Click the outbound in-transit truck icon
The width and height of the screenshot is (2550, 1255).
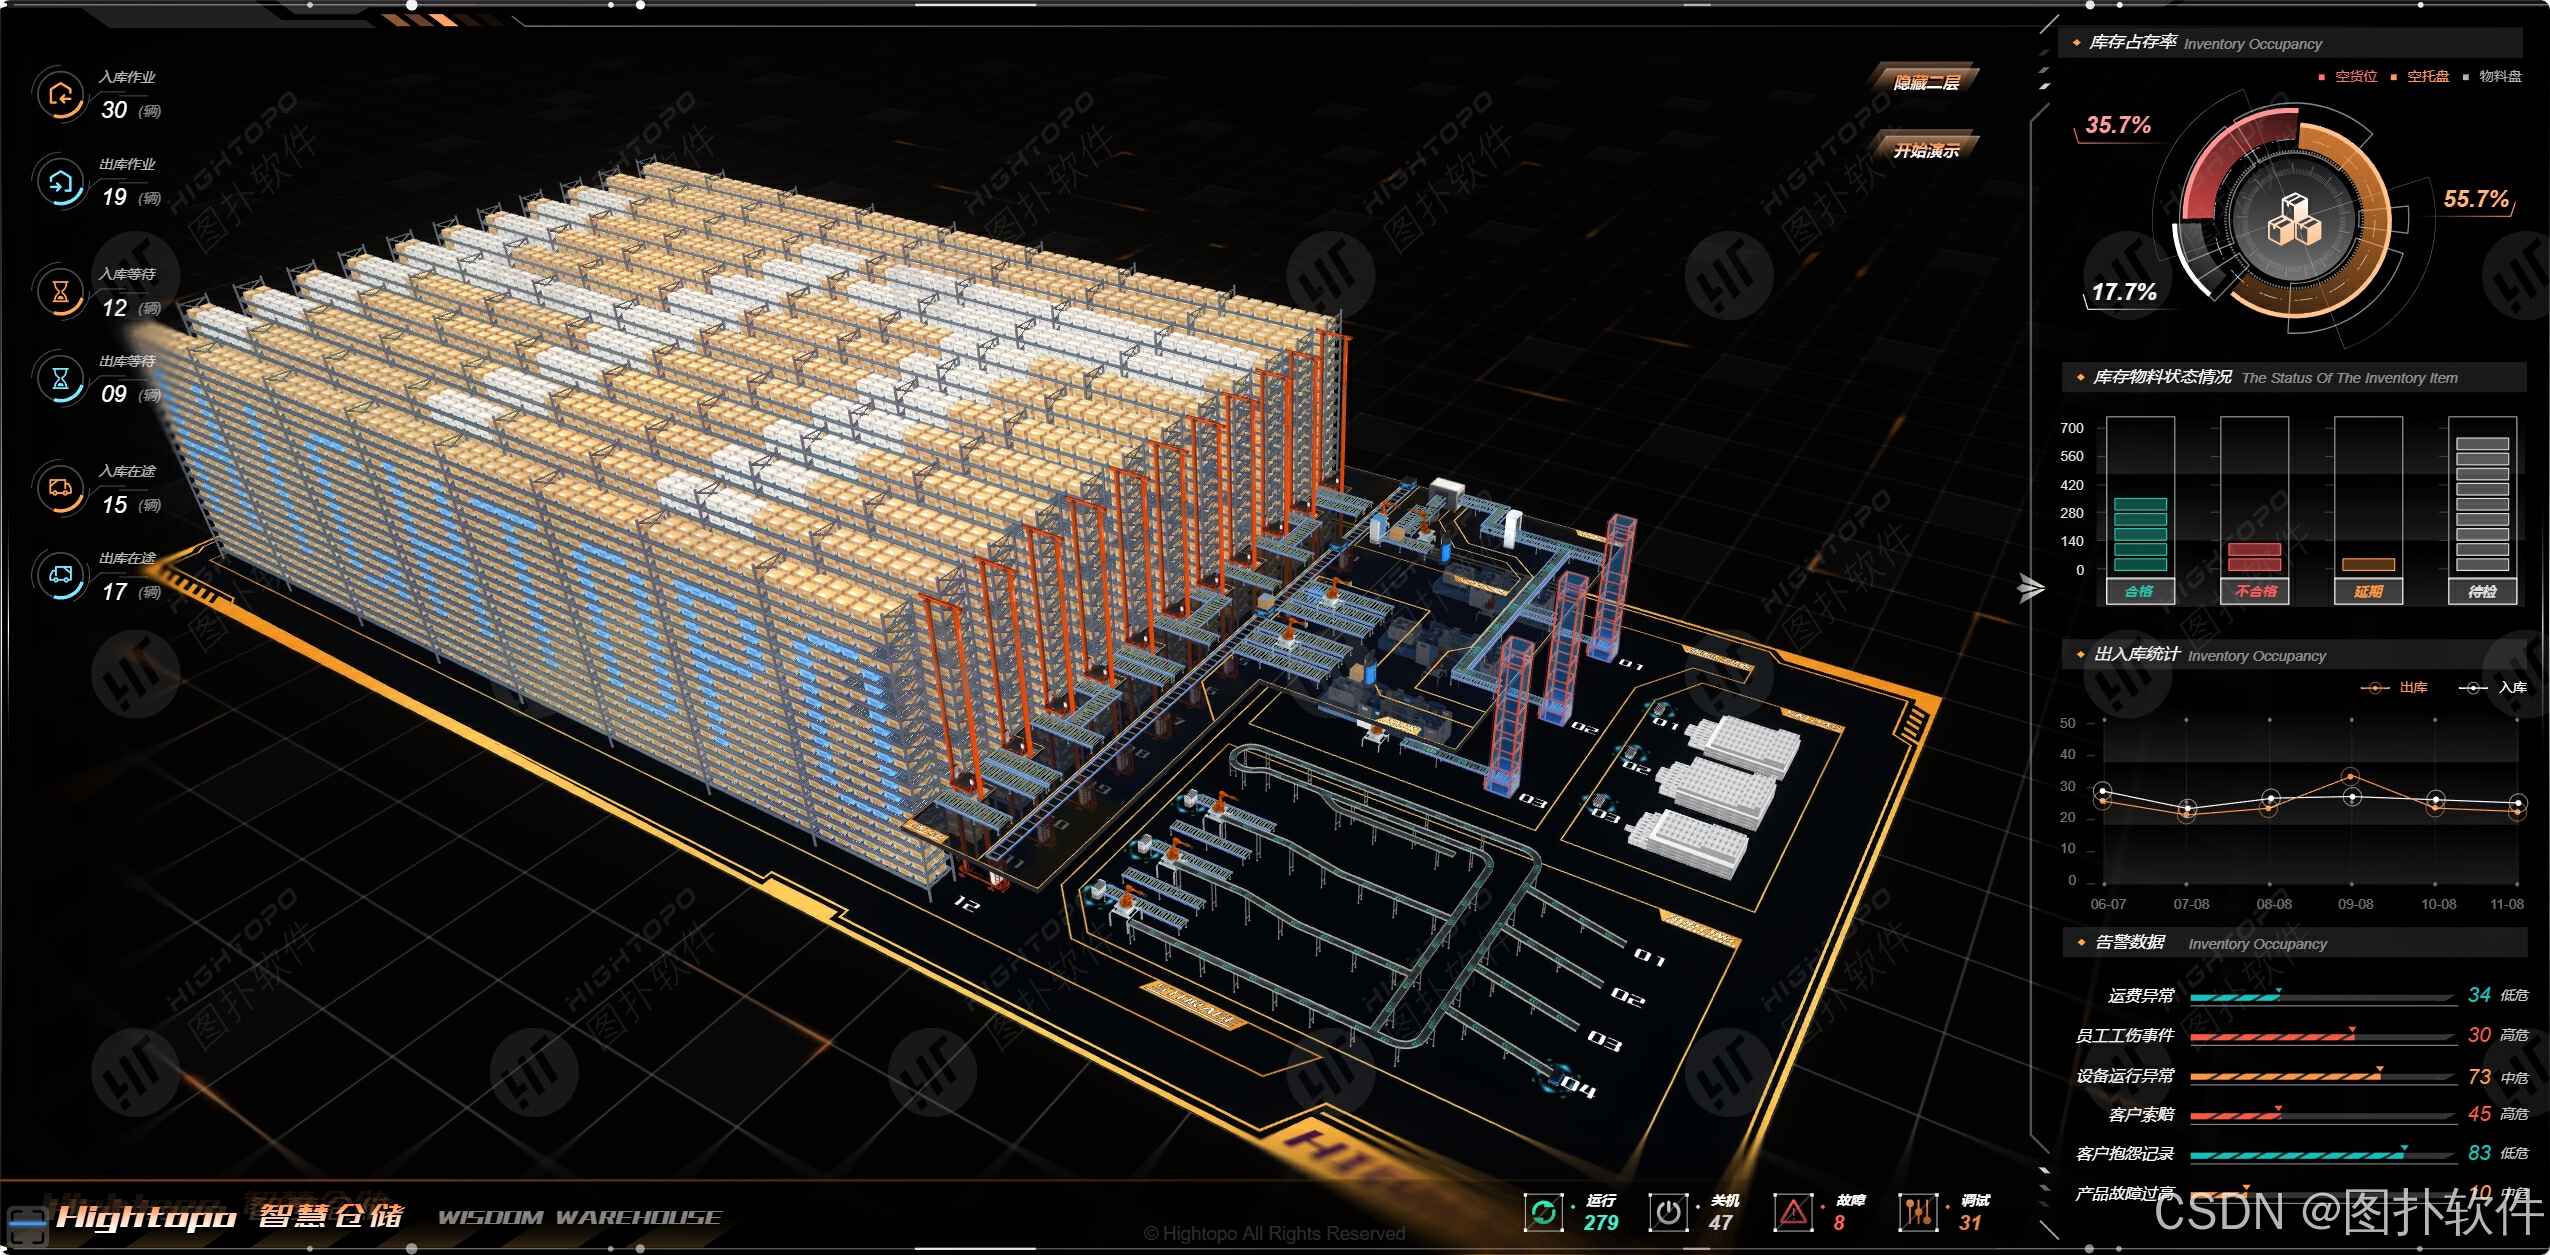[60, 575]
